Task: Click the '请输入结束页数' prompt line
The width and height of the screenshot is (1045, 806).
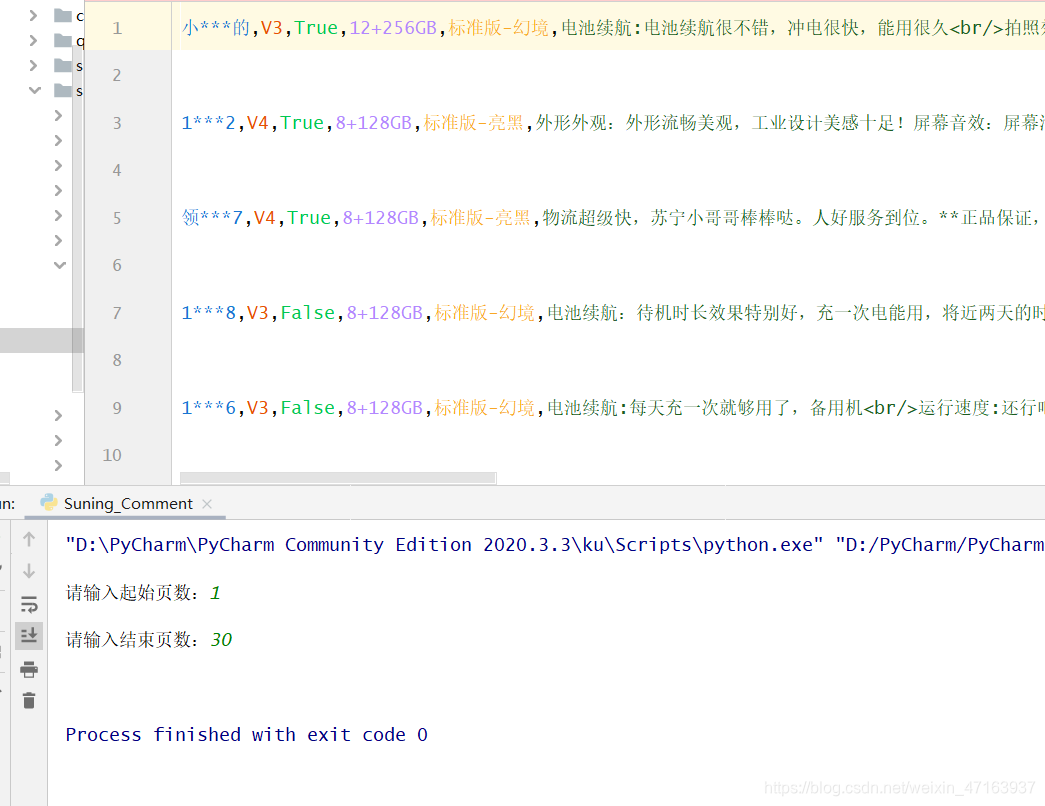Action: (x=149, y=640)
